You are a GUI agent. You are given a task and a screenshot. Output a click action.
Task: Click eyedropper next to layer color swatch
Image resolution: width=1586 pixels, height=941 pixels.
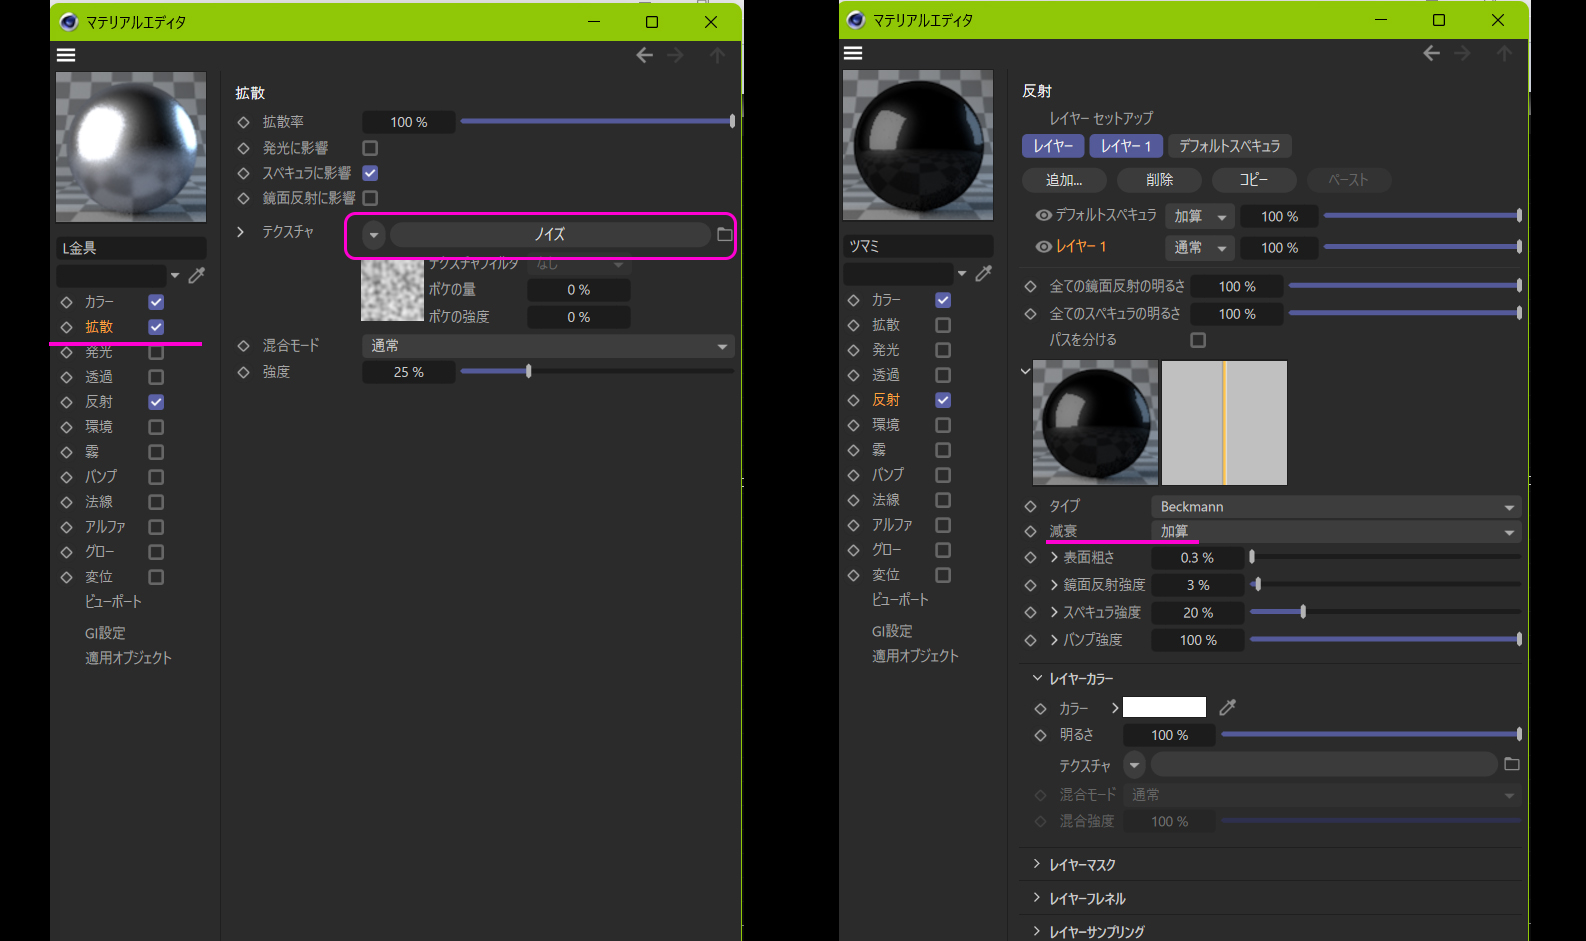[1228, 707]
